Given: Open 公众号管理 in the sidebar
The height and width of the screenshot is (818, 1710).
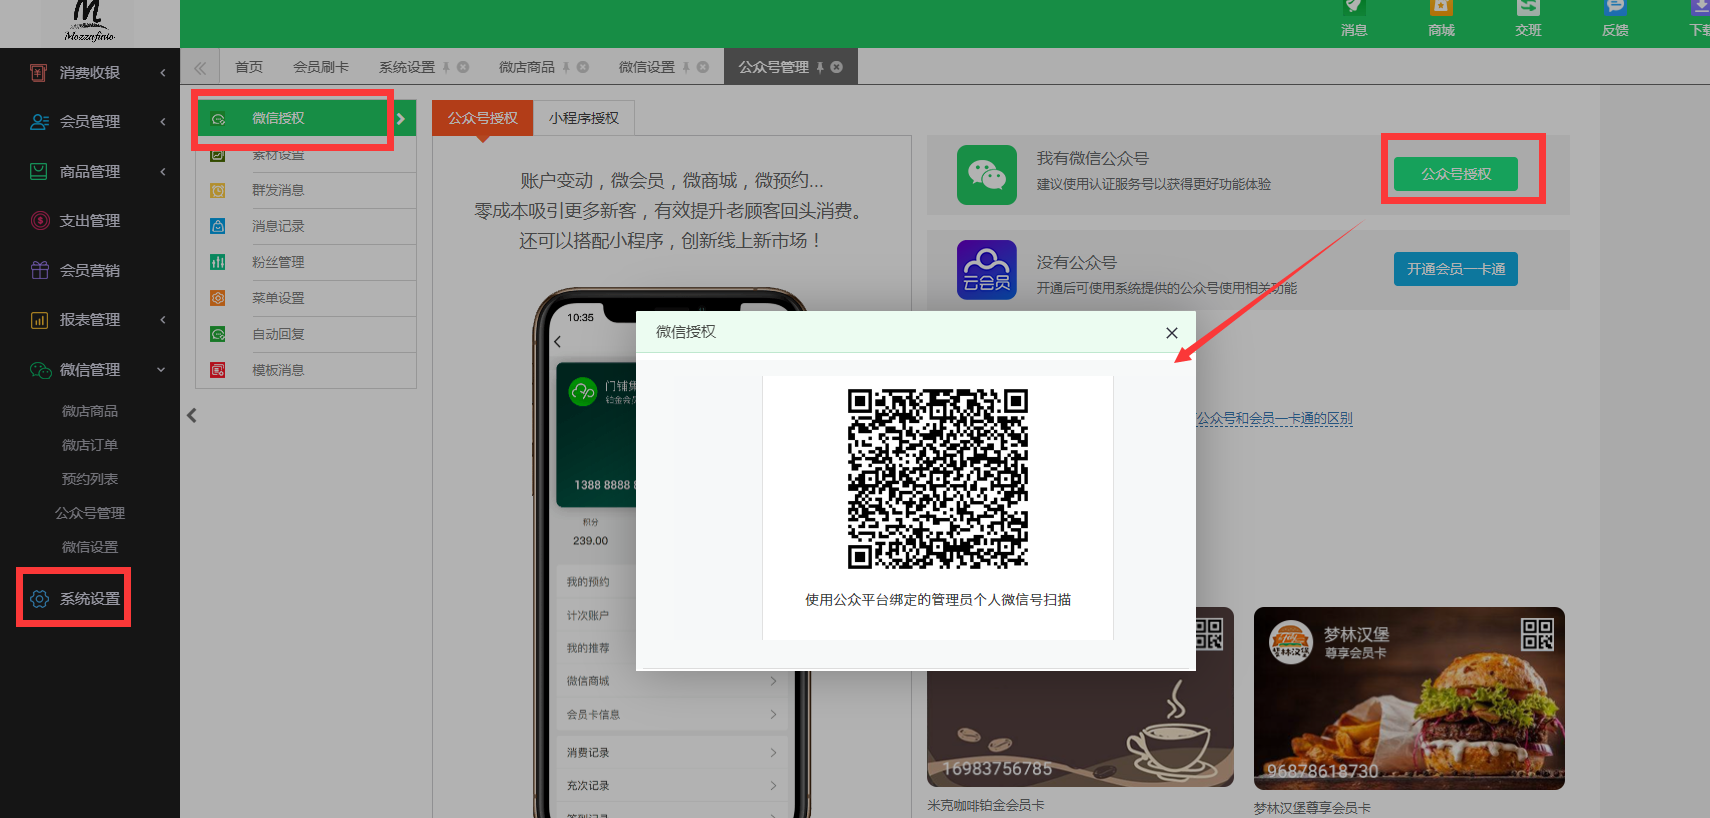Looking at the screenshot, I should 90,513.
